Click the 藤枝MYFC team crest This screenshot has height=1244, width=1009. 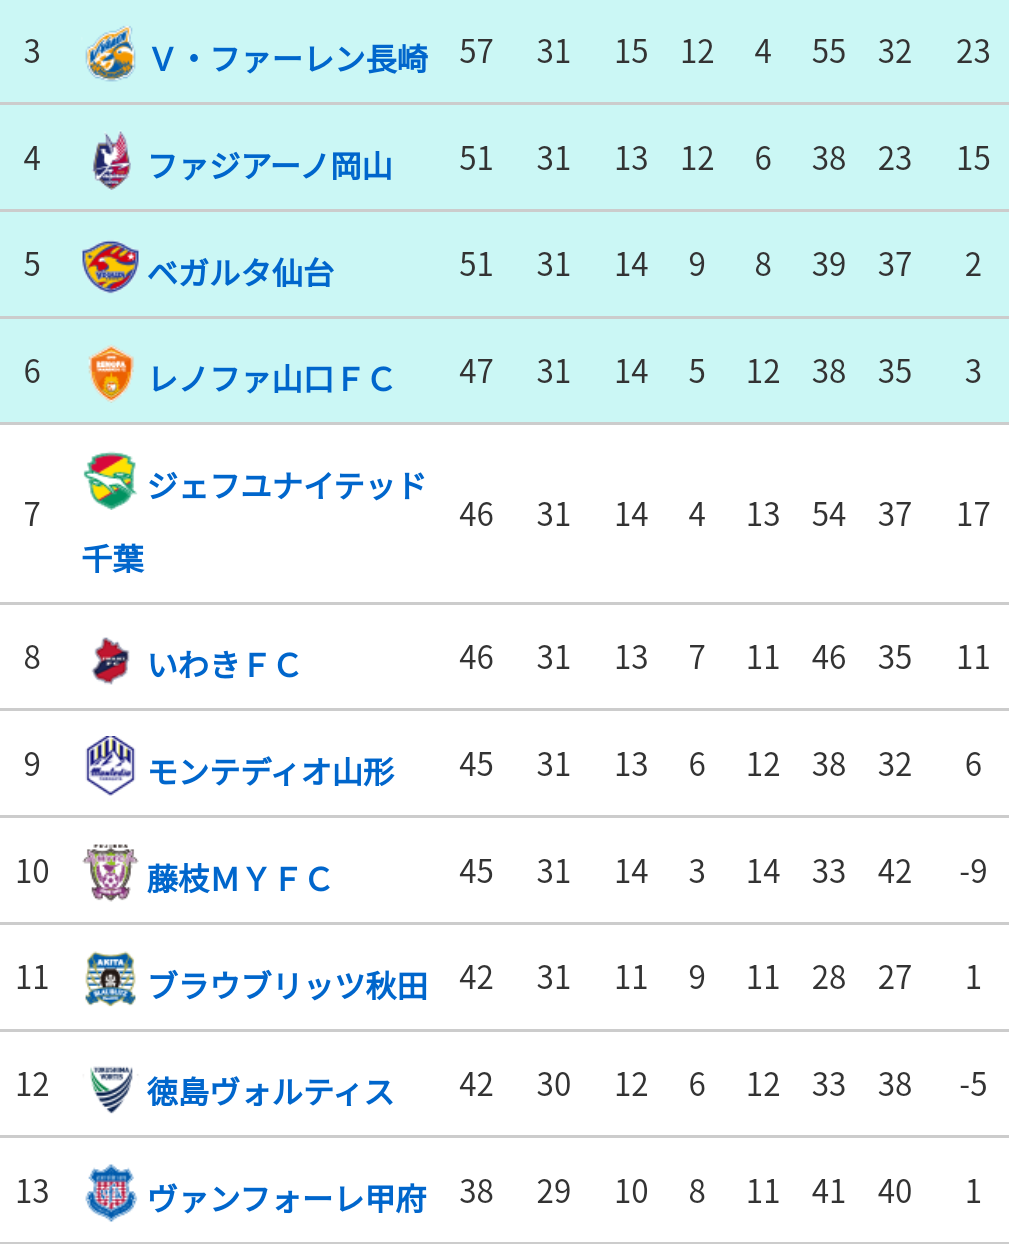(110, 873)
